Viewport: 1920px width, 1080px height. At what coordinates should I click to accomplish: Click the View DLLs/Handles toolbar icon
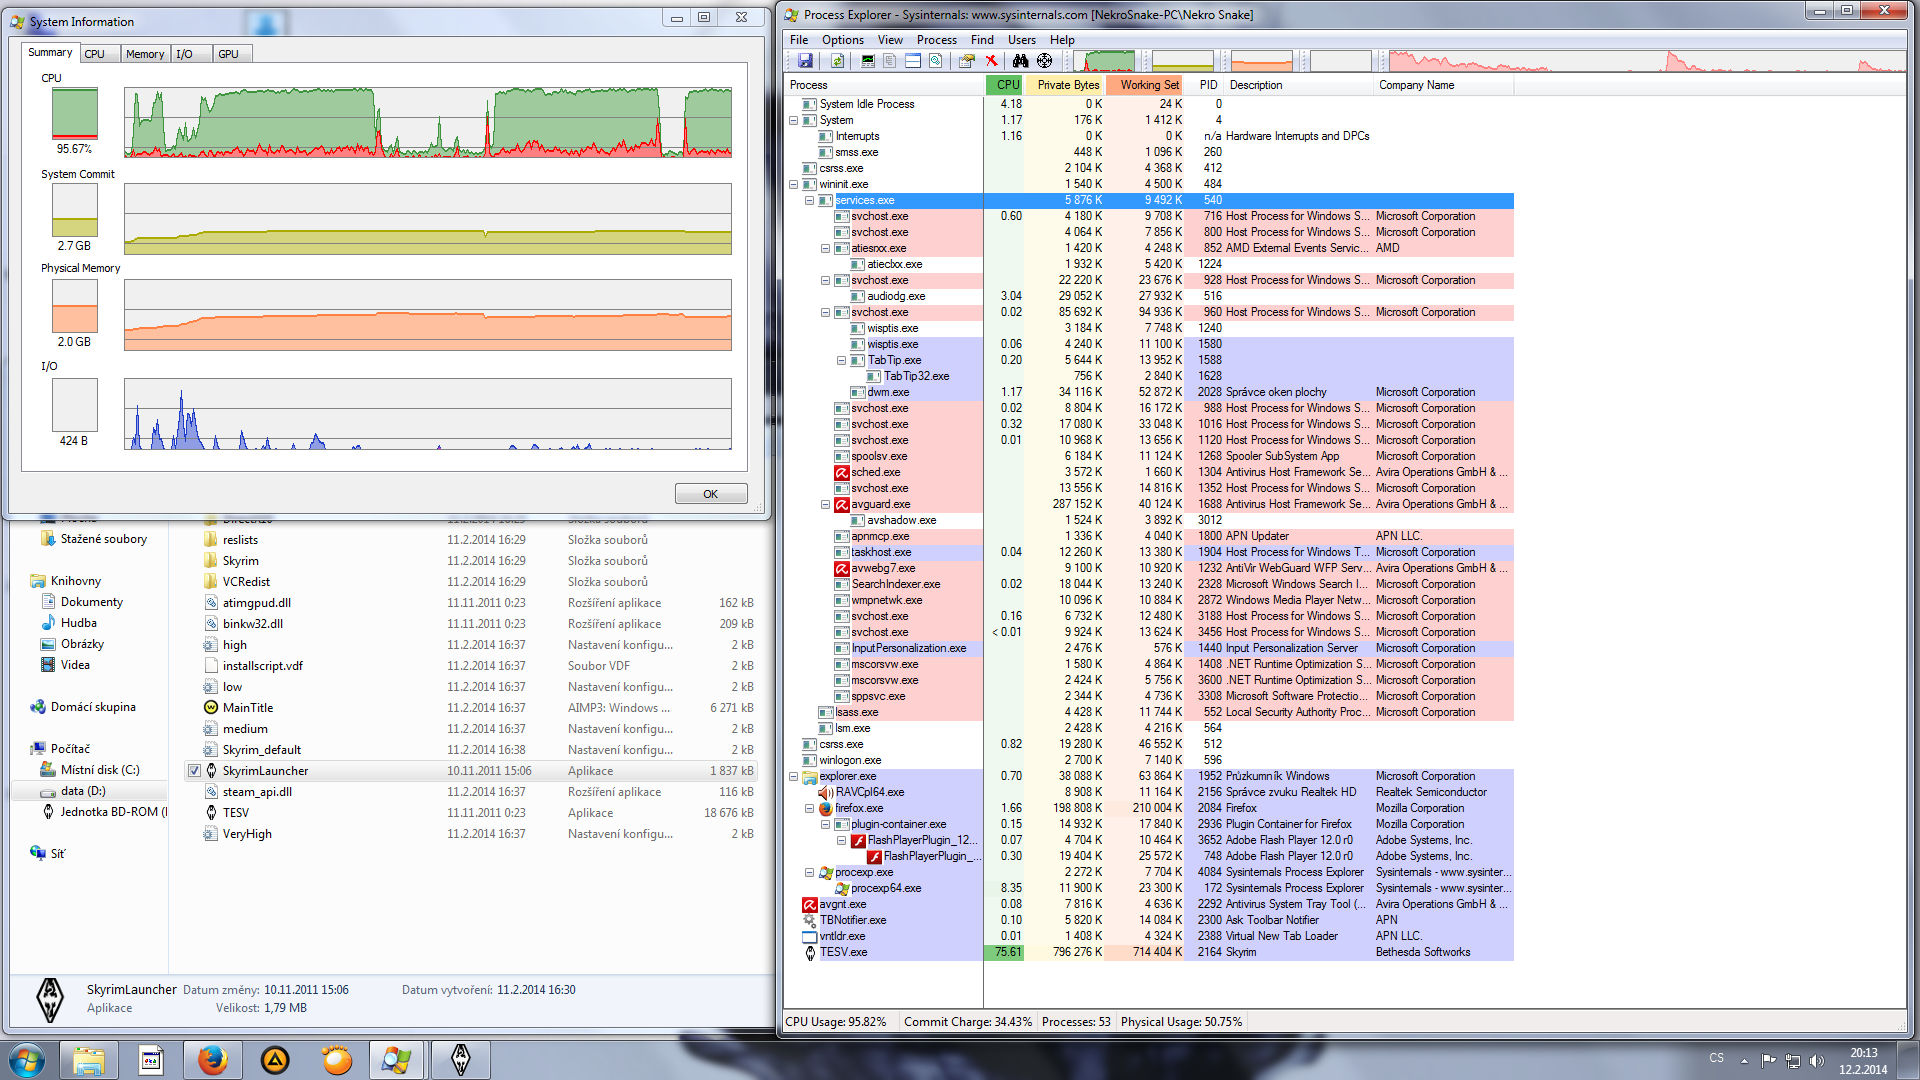pos(936,61)
